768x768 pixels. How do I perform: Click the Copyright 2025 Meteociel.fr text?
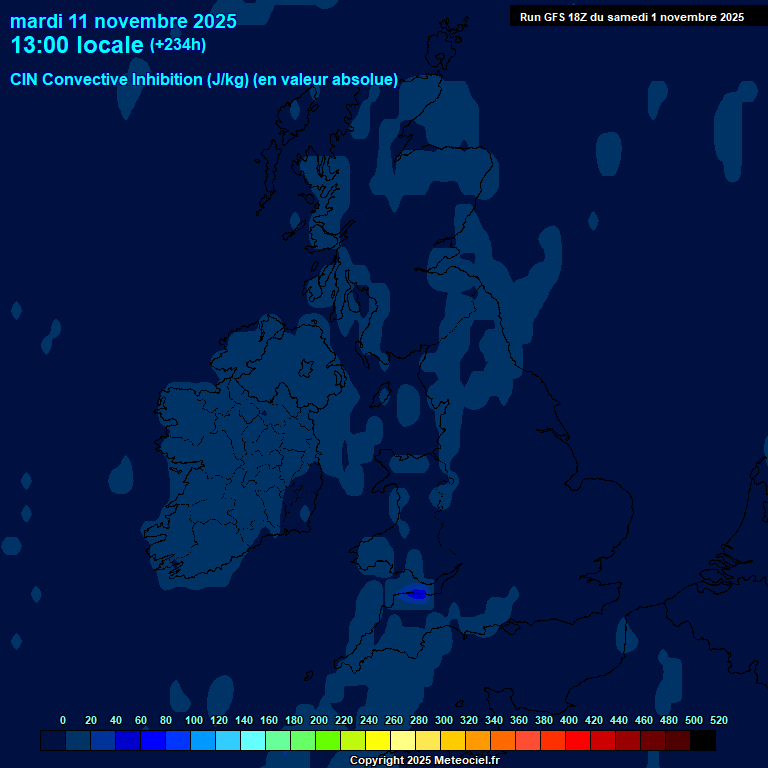[x=424, y=760]
